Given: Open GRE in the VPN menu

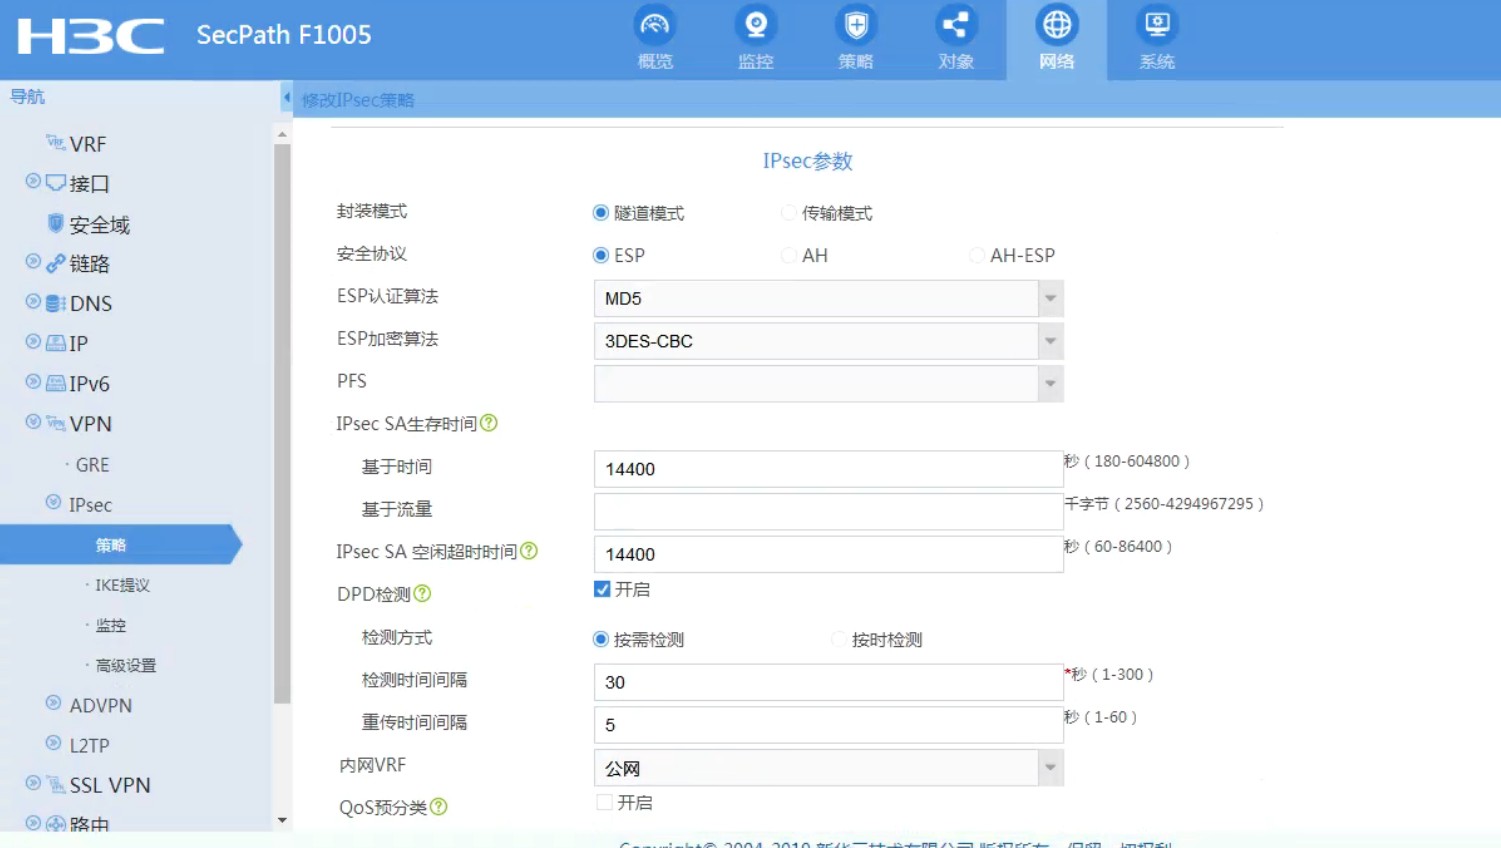Looking at the screenshot, I should point(92,465).
